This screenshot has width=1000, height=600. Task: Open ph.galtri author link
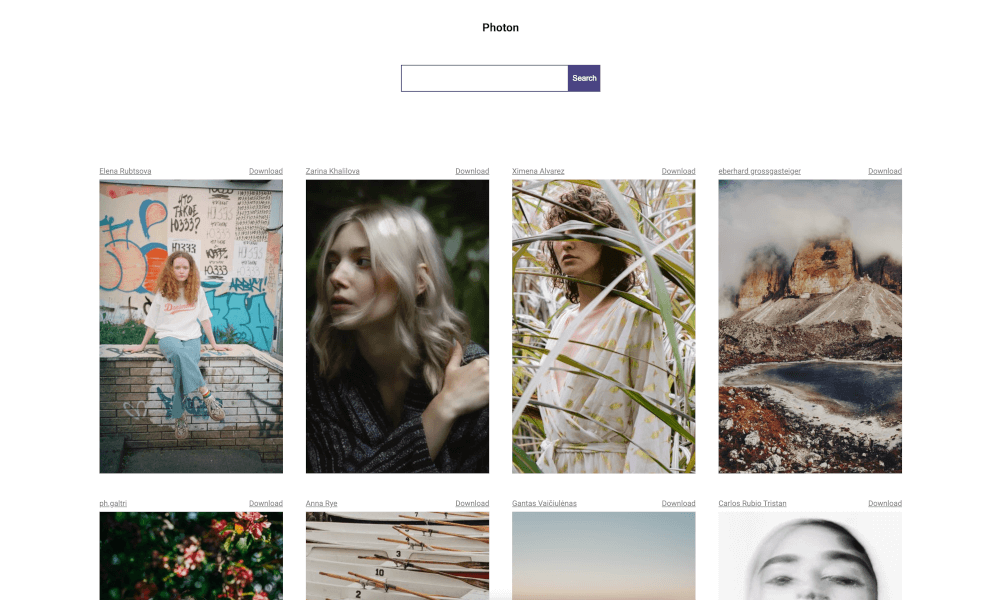coord(113,503)
